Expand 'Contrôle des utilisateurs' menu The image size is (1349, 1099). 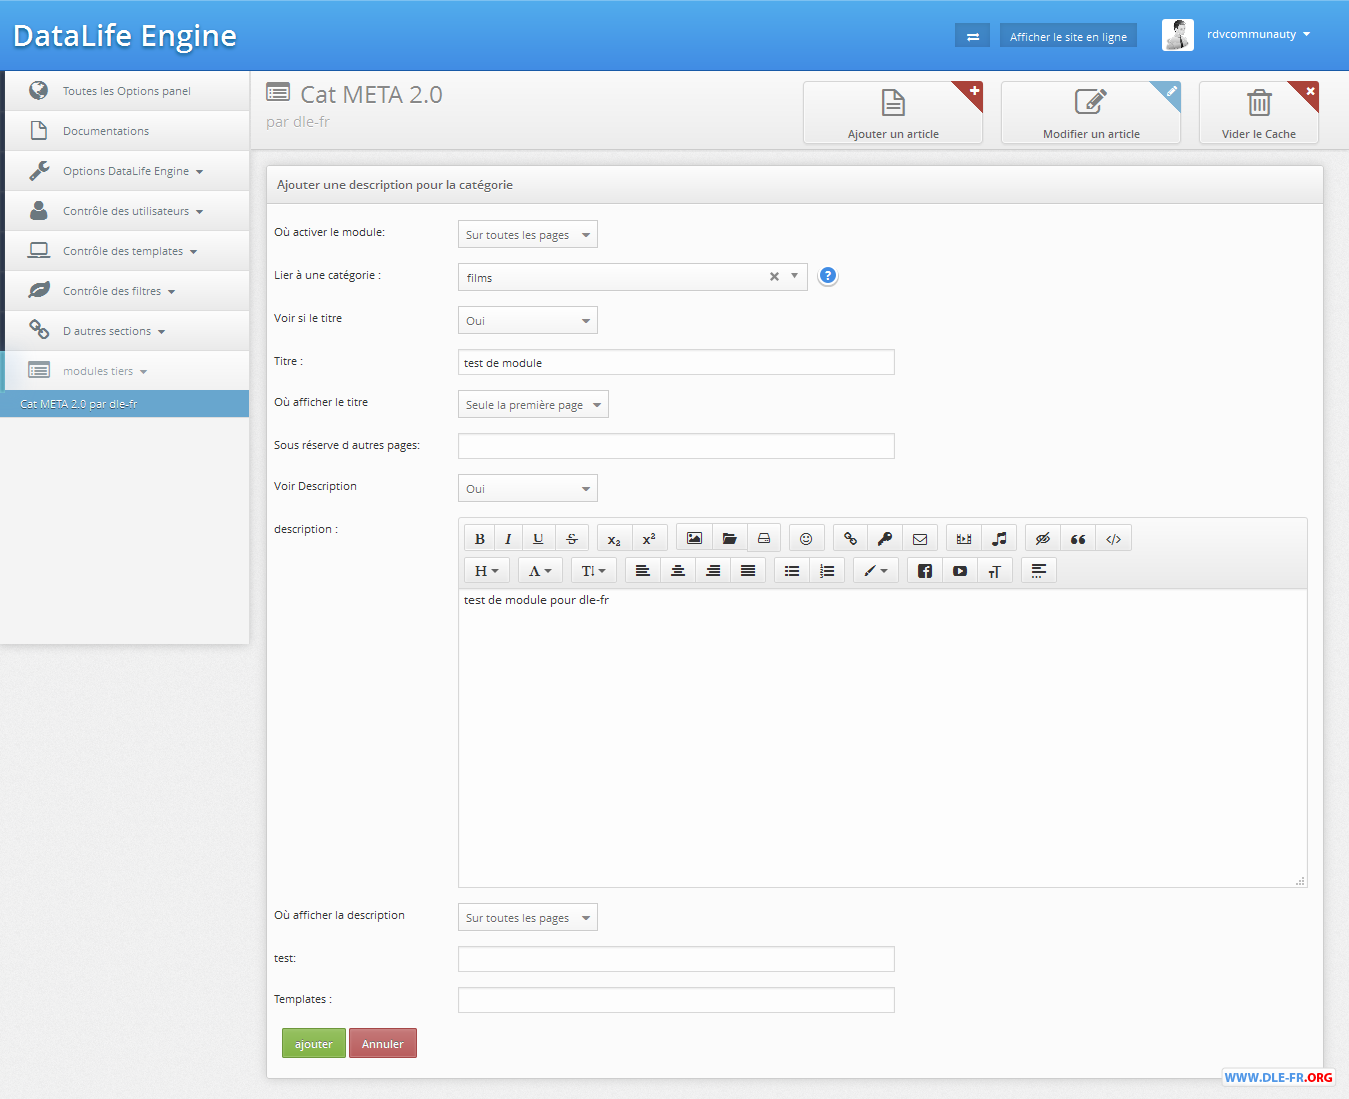125,211
